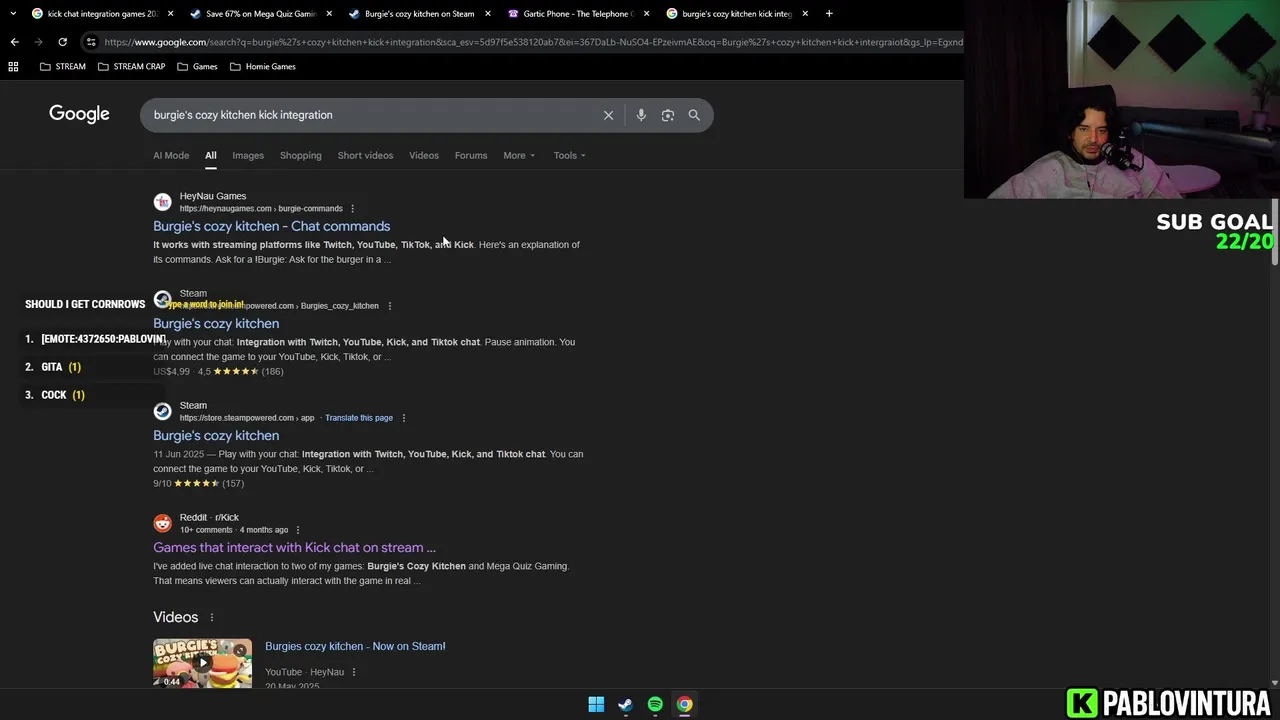1280x720 pixels.
Task: Click the HeyNau Games favicon
Action: click(162, 202)
